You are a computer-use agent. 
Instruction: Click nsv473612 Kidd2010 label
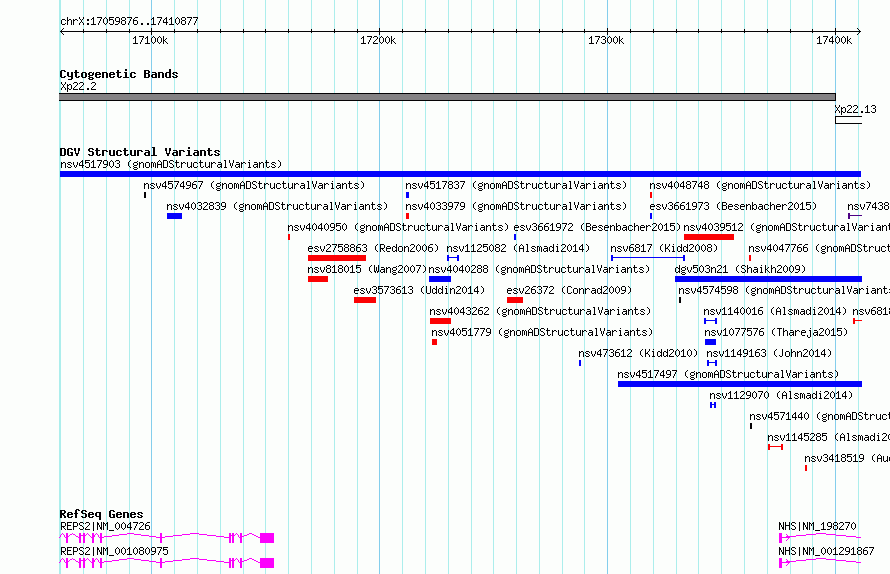(x=638, y=353)
